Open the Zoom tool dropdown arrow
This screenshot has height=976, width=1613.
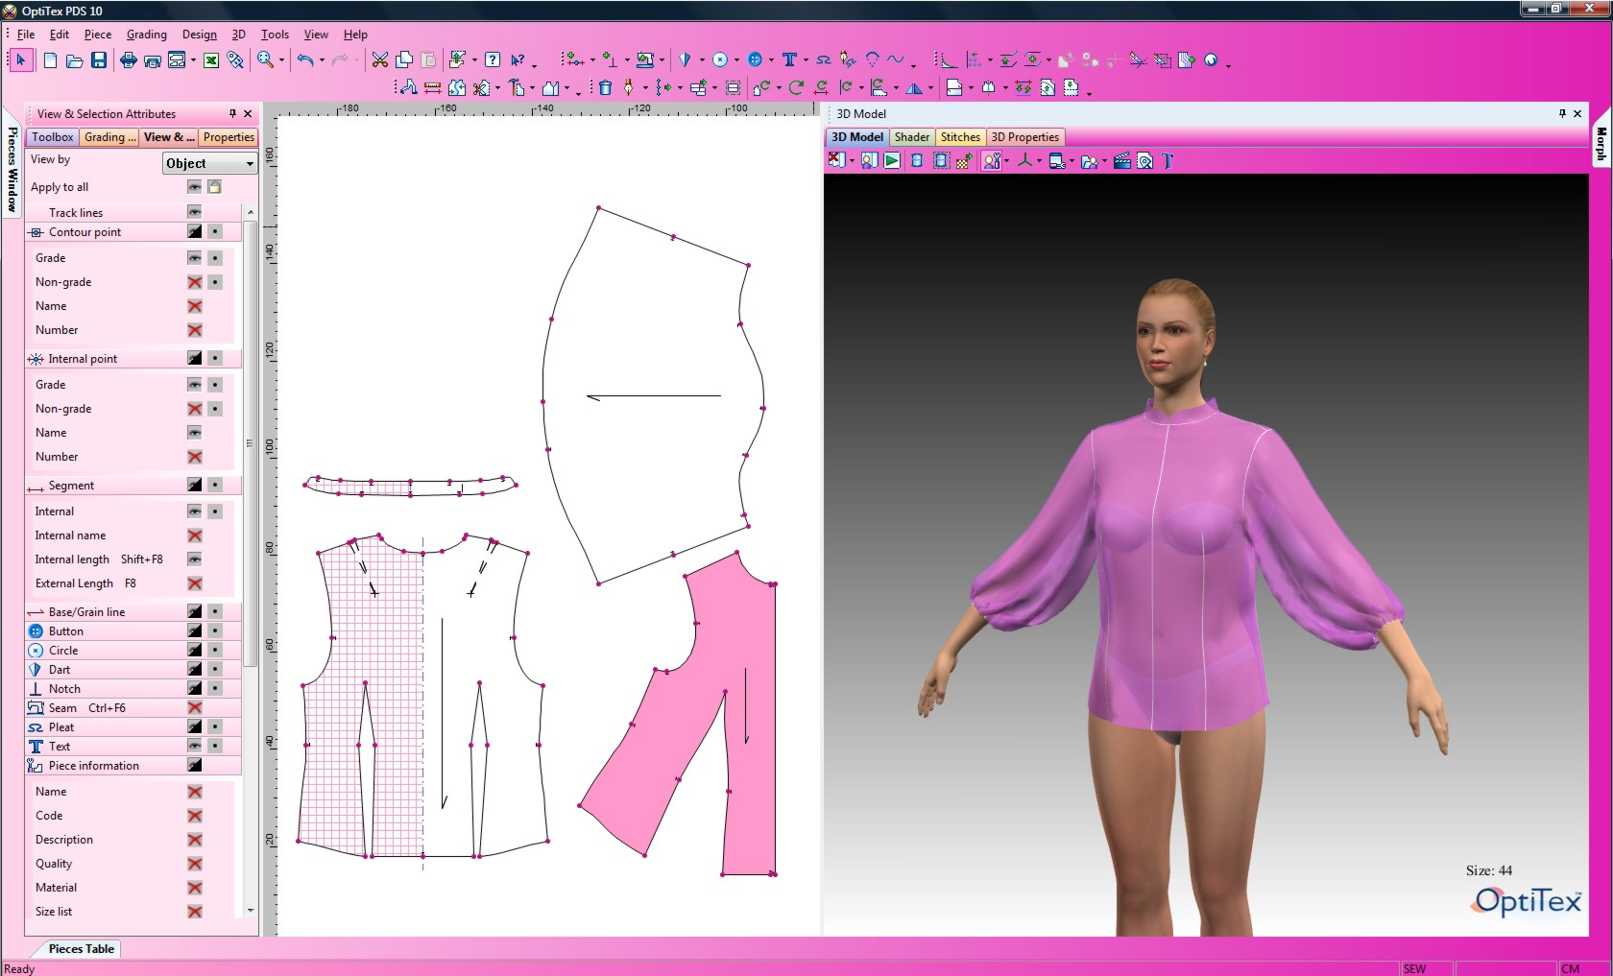coord(282,60)
